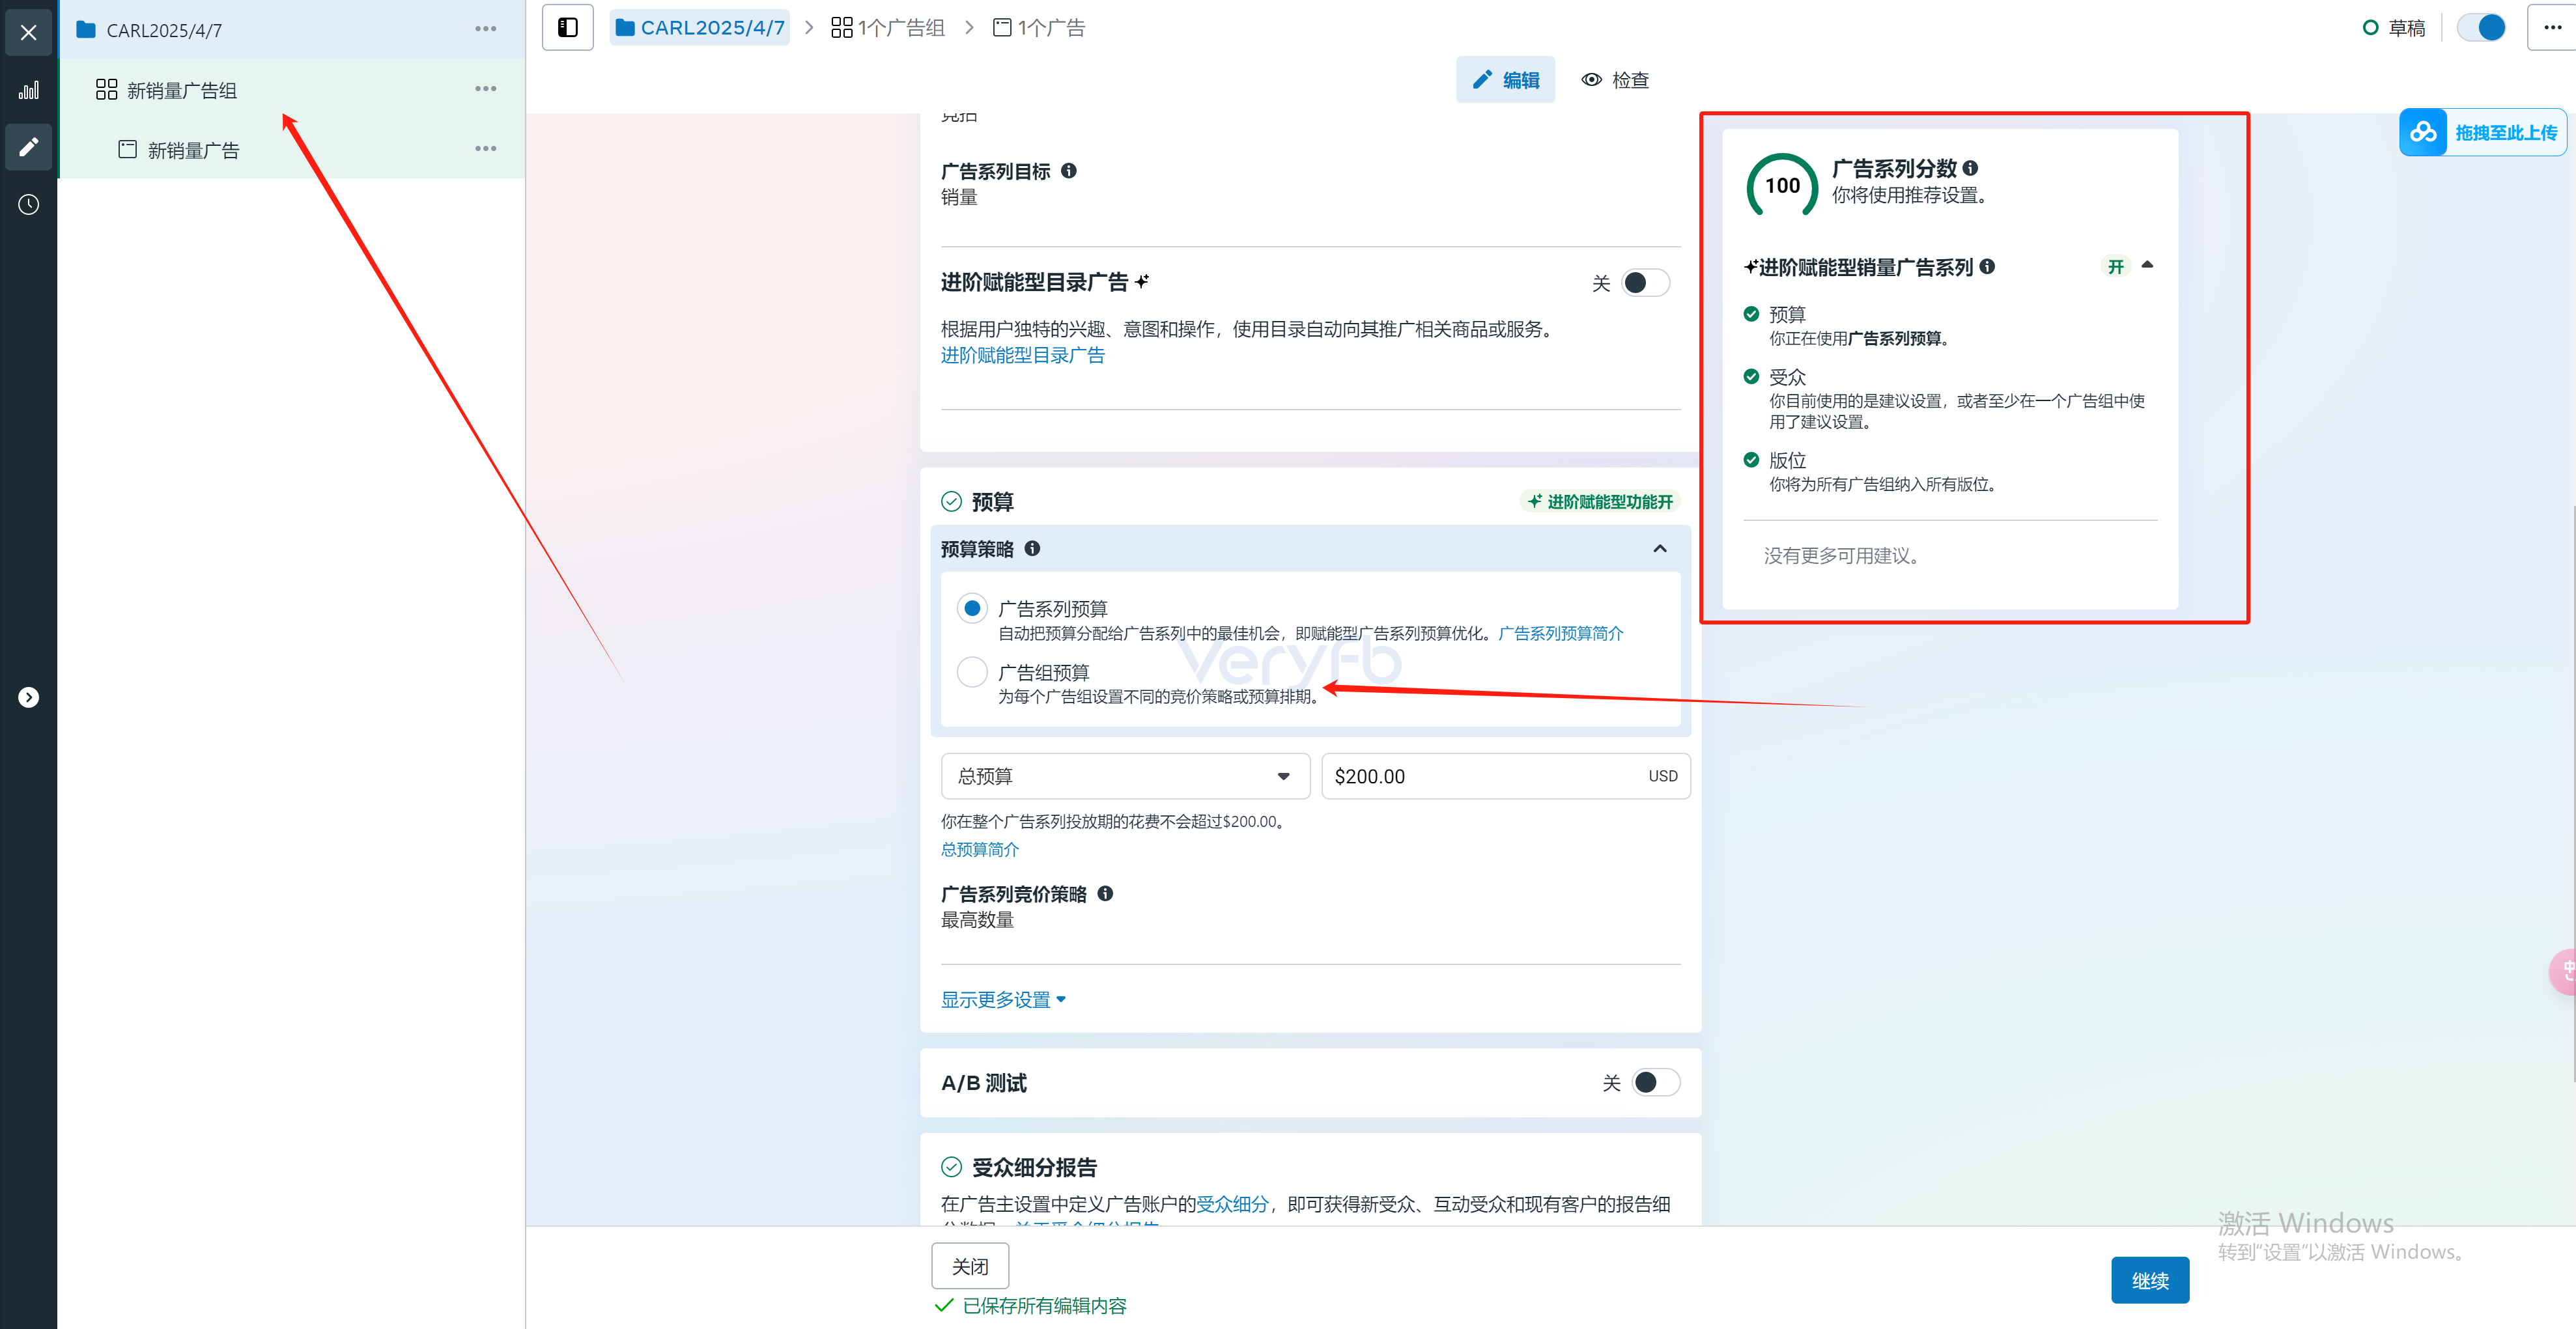Viewport: 2576px width, 1329px height.
Task: Click the pink floating widget at right edge
Action: [x=2564, y=971]
